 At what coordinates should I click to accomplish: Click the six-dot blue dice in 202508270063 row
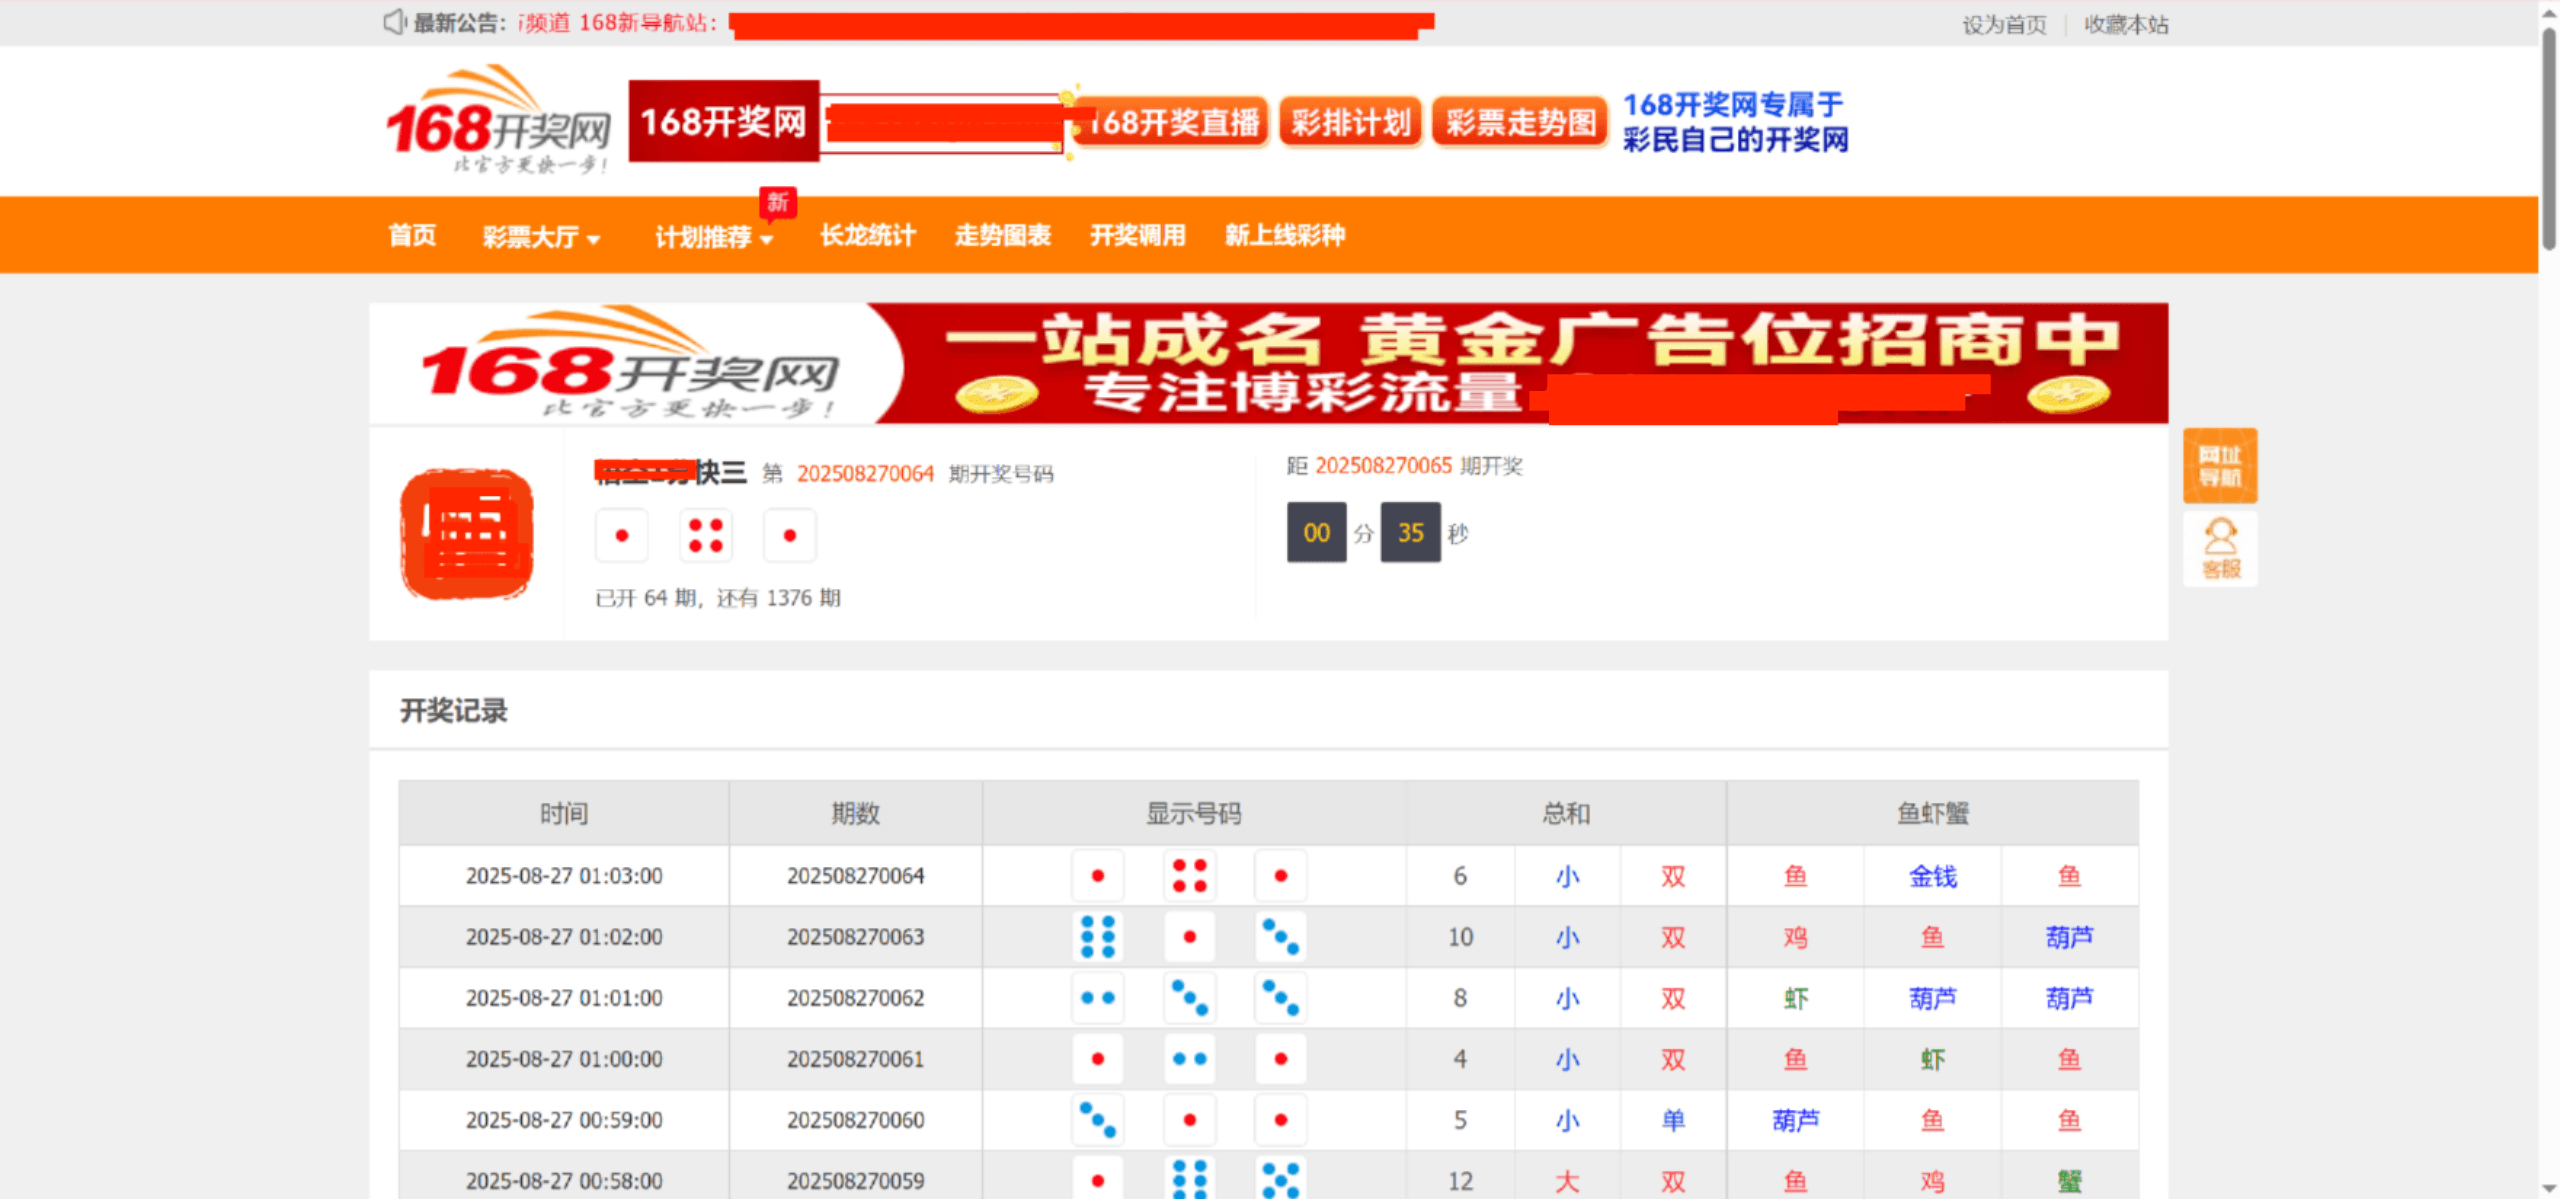(x=1097, y=937)
